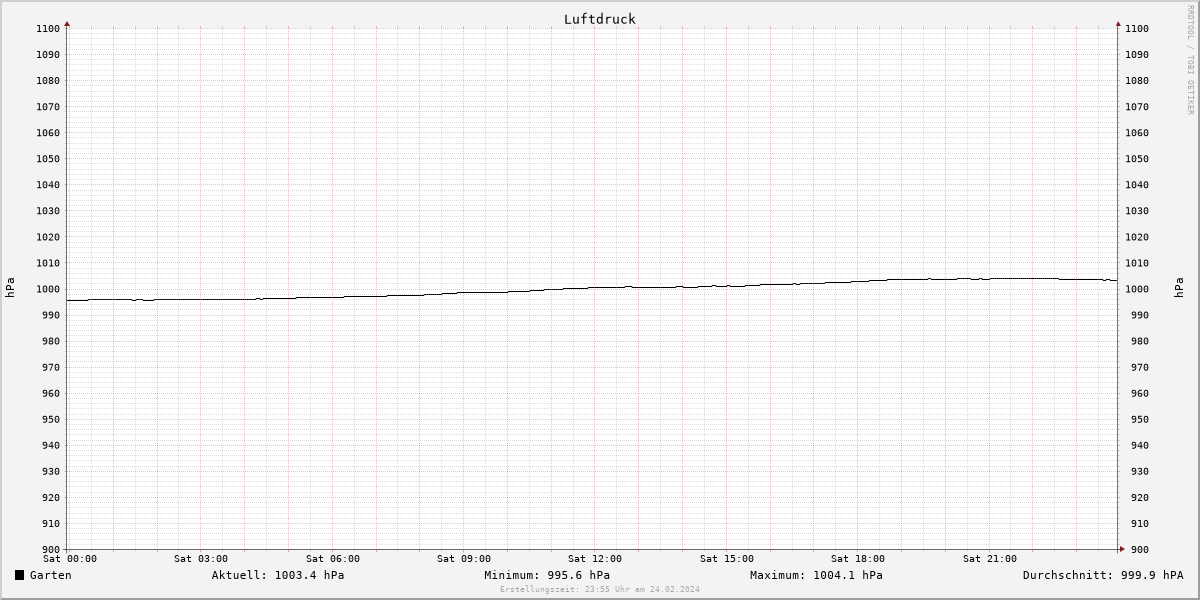This screenshot has height=600, width=1200.
Task: Click the Sat 00:00 time axis label
Action: point(69,559)
